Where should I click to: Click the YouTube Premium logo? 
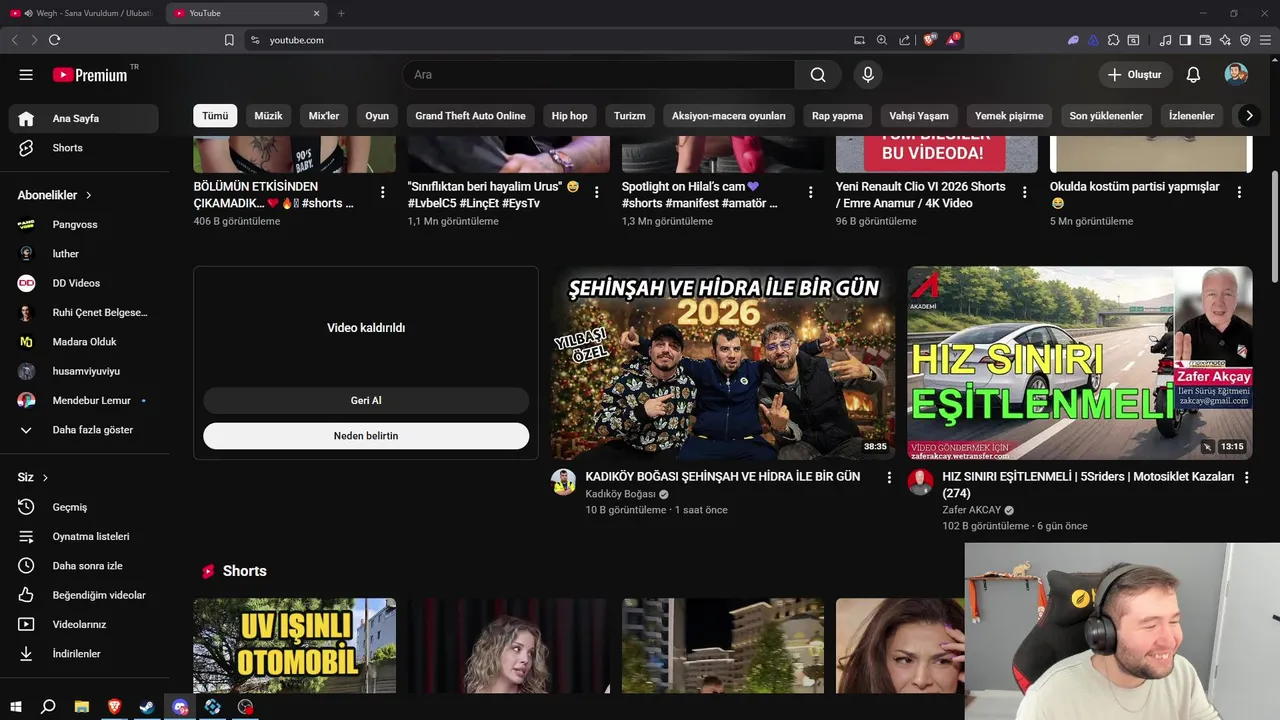tap(91, 75)
